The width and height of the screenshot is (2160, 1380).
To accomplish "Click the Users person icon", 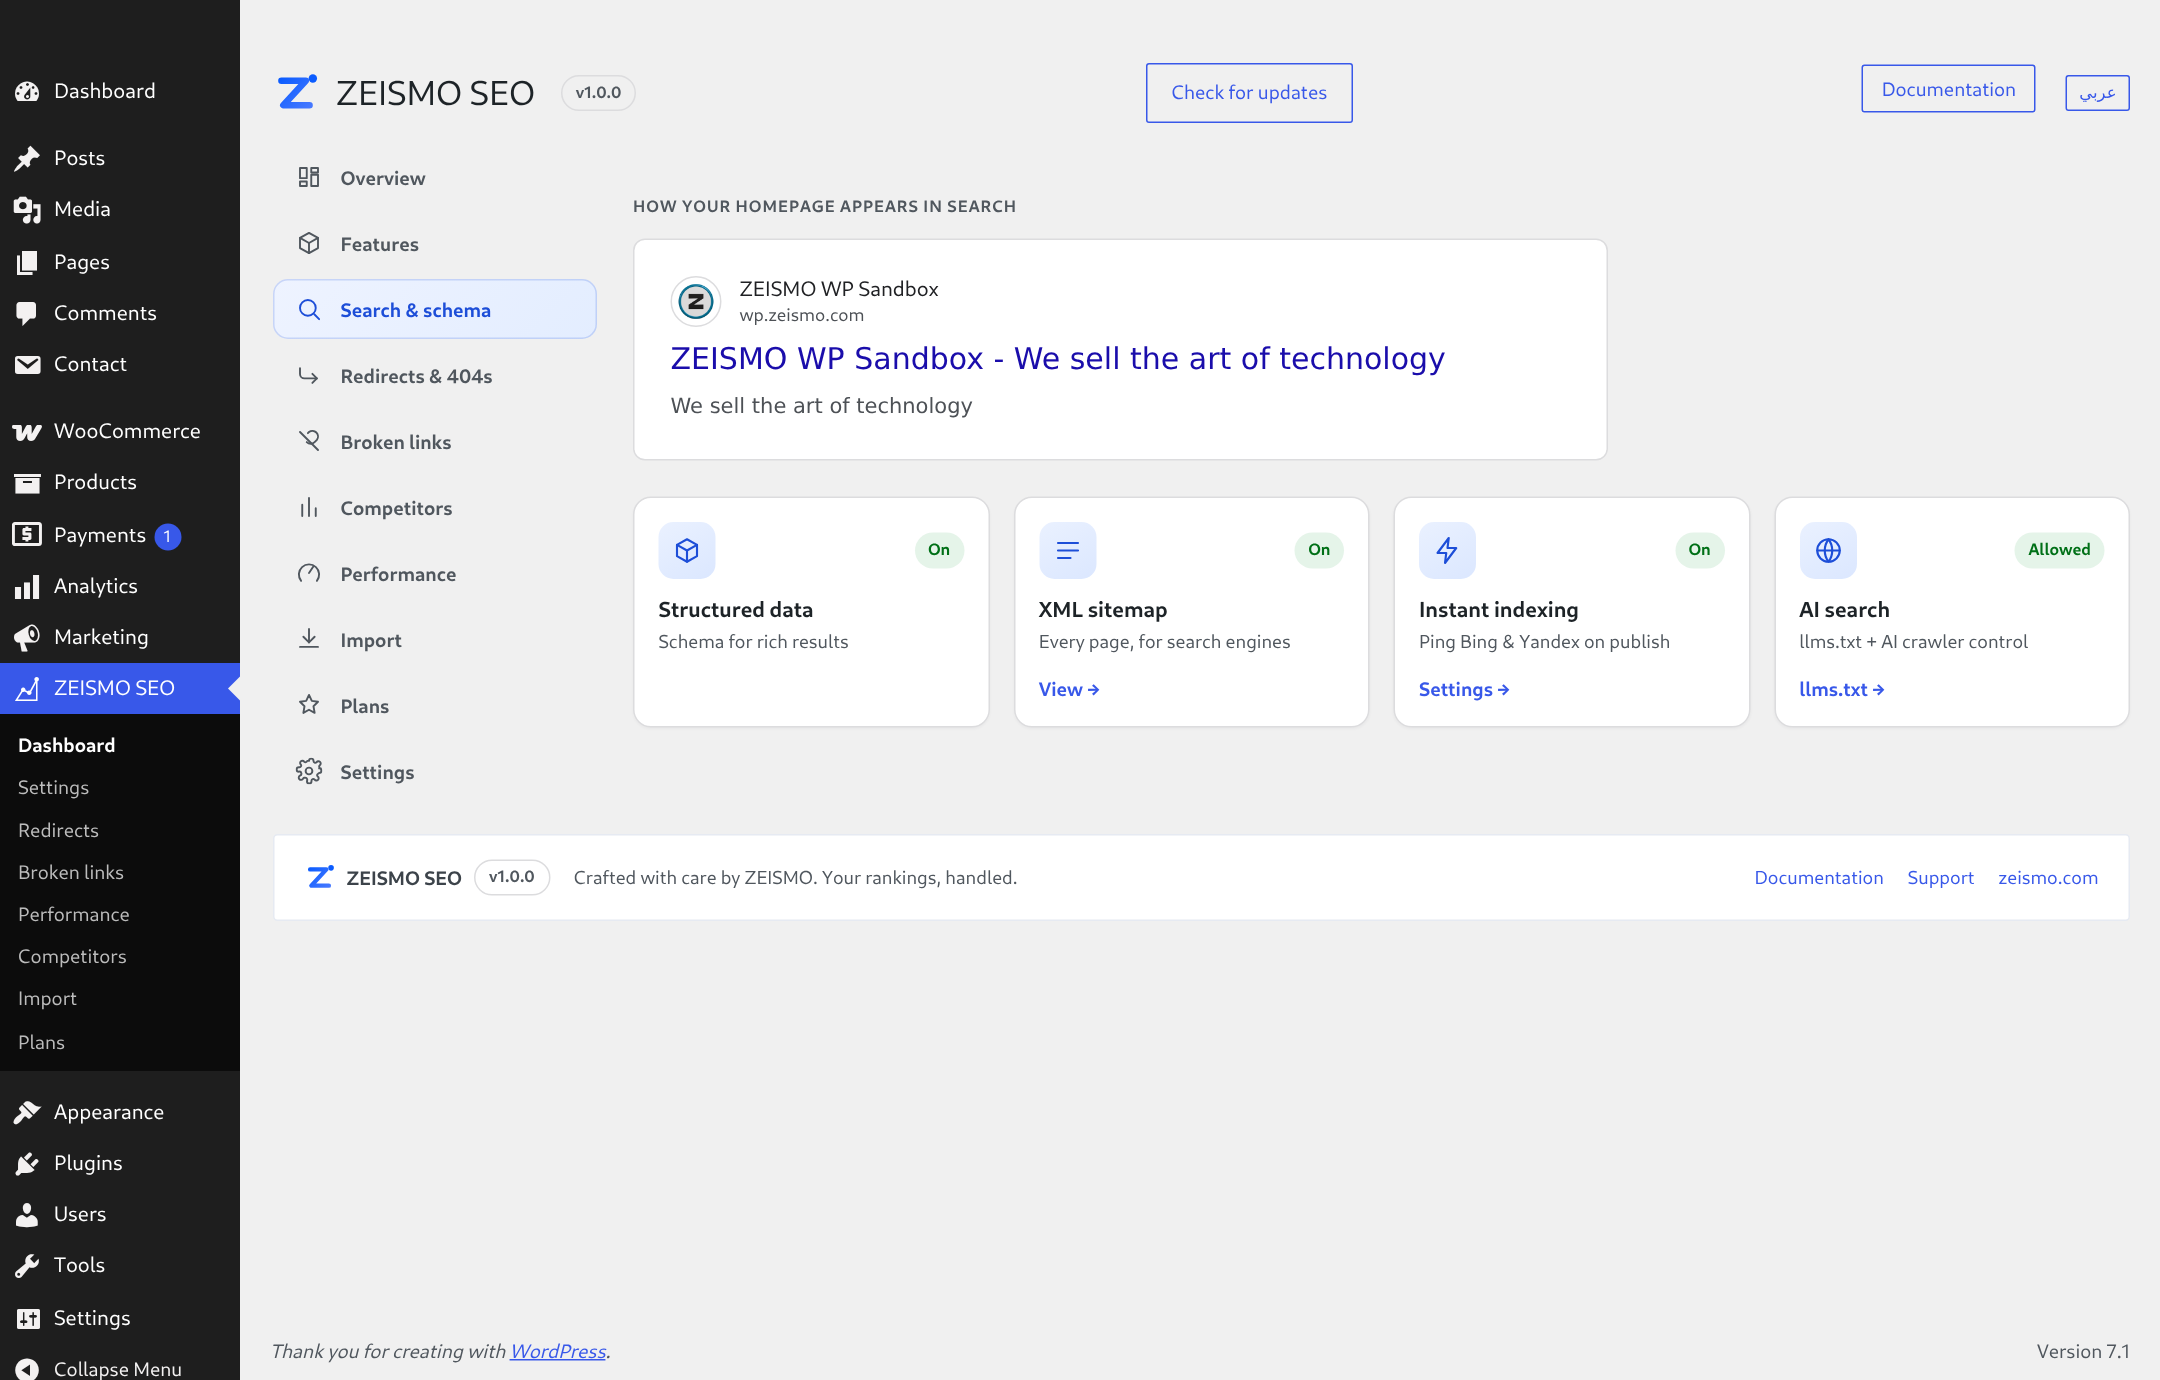I will point(27,1214).
